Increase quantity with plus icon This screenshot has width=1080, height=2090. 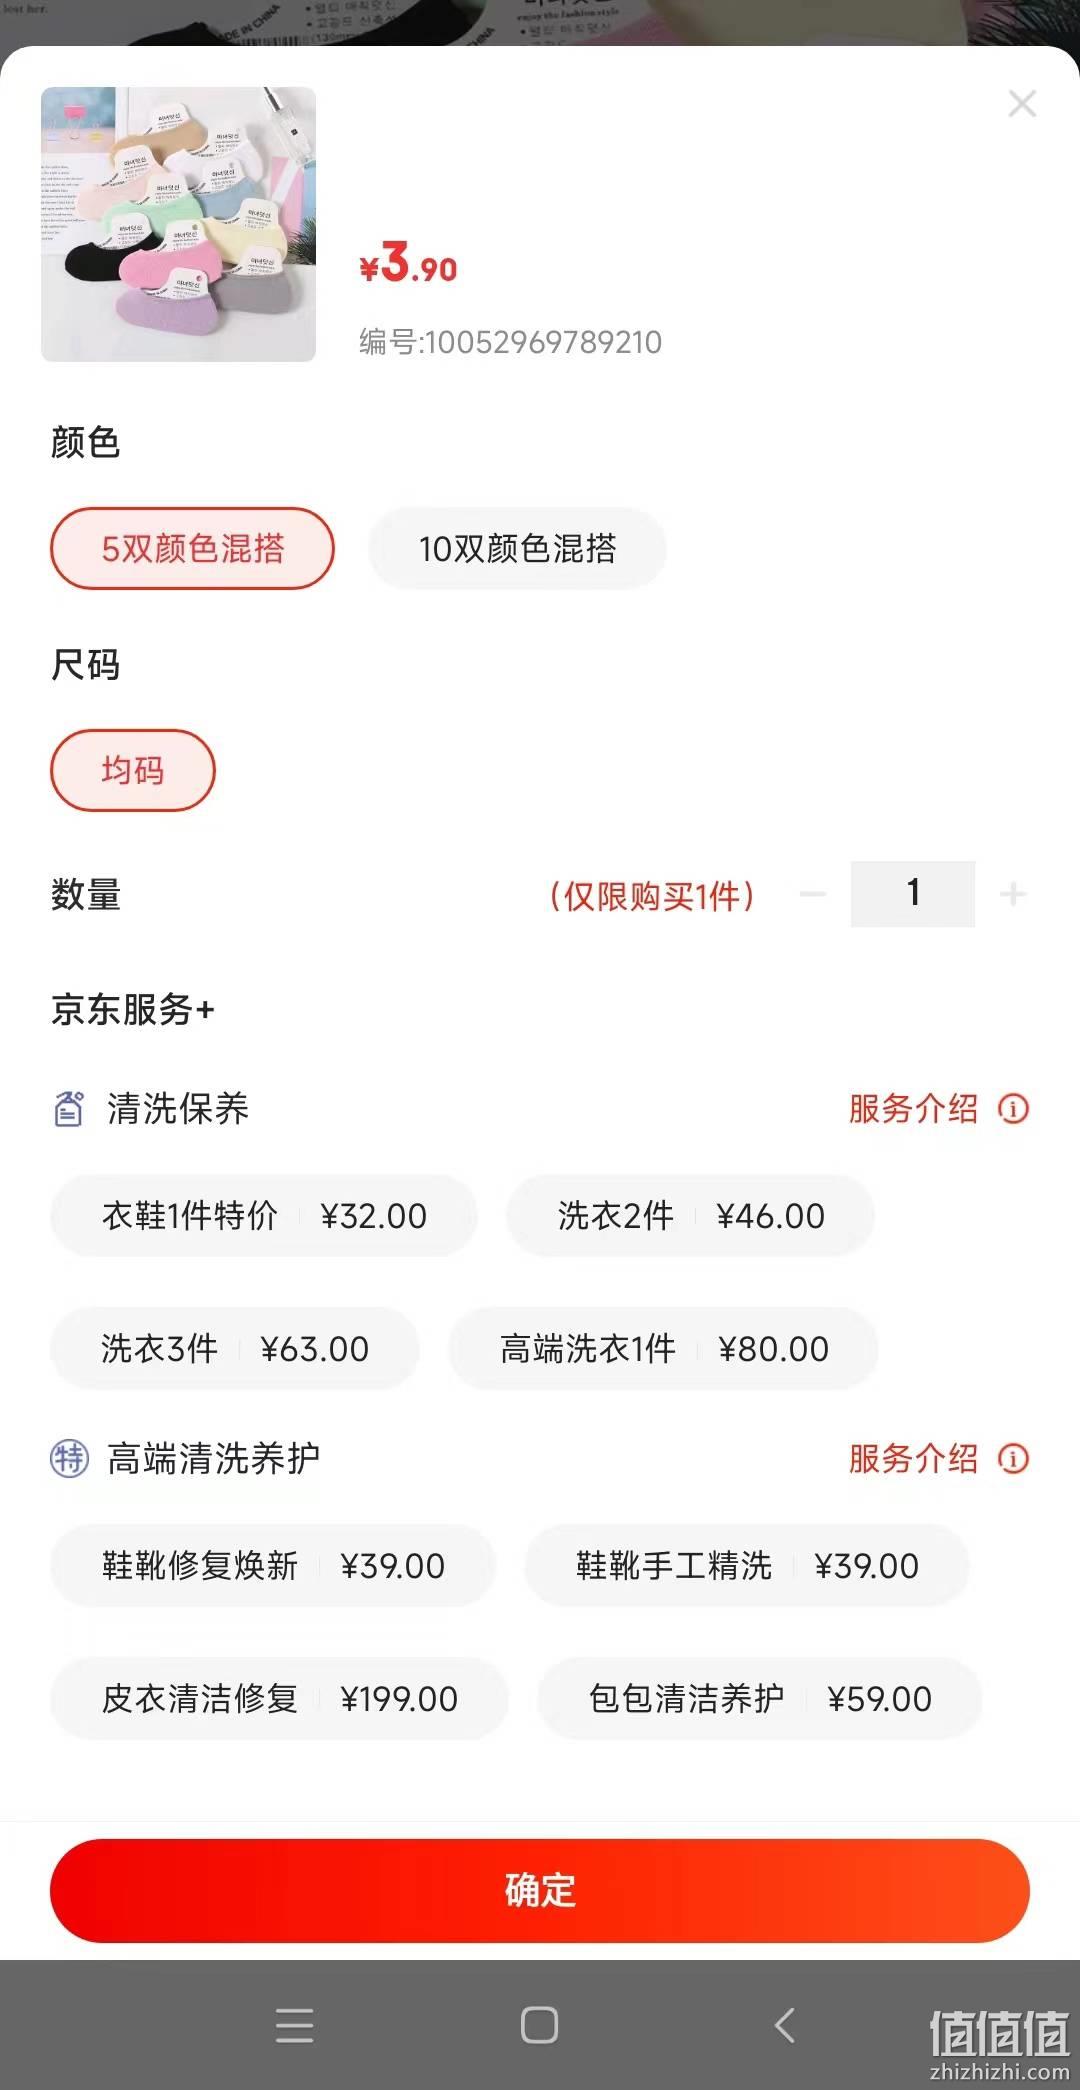1013,894
